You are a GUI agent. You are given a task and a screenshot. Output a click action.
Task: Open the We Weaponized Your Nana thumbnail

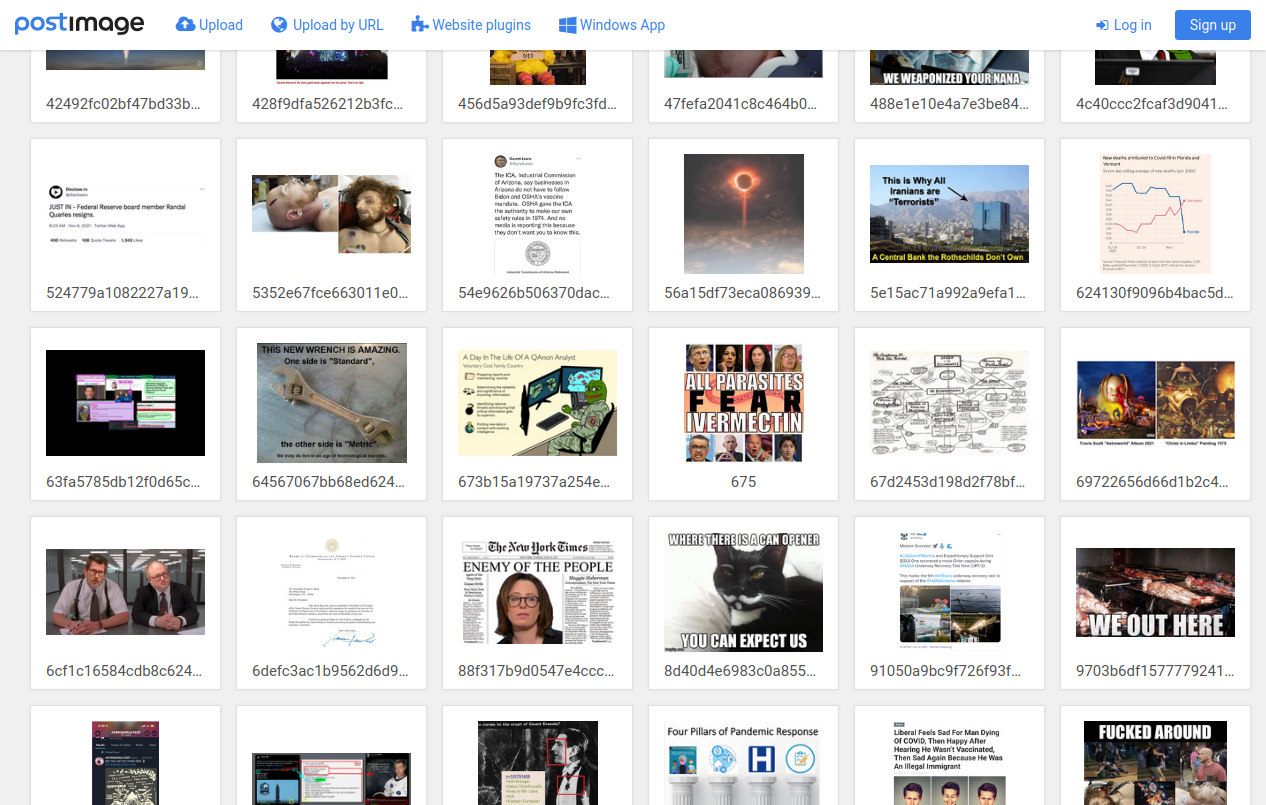949,67
